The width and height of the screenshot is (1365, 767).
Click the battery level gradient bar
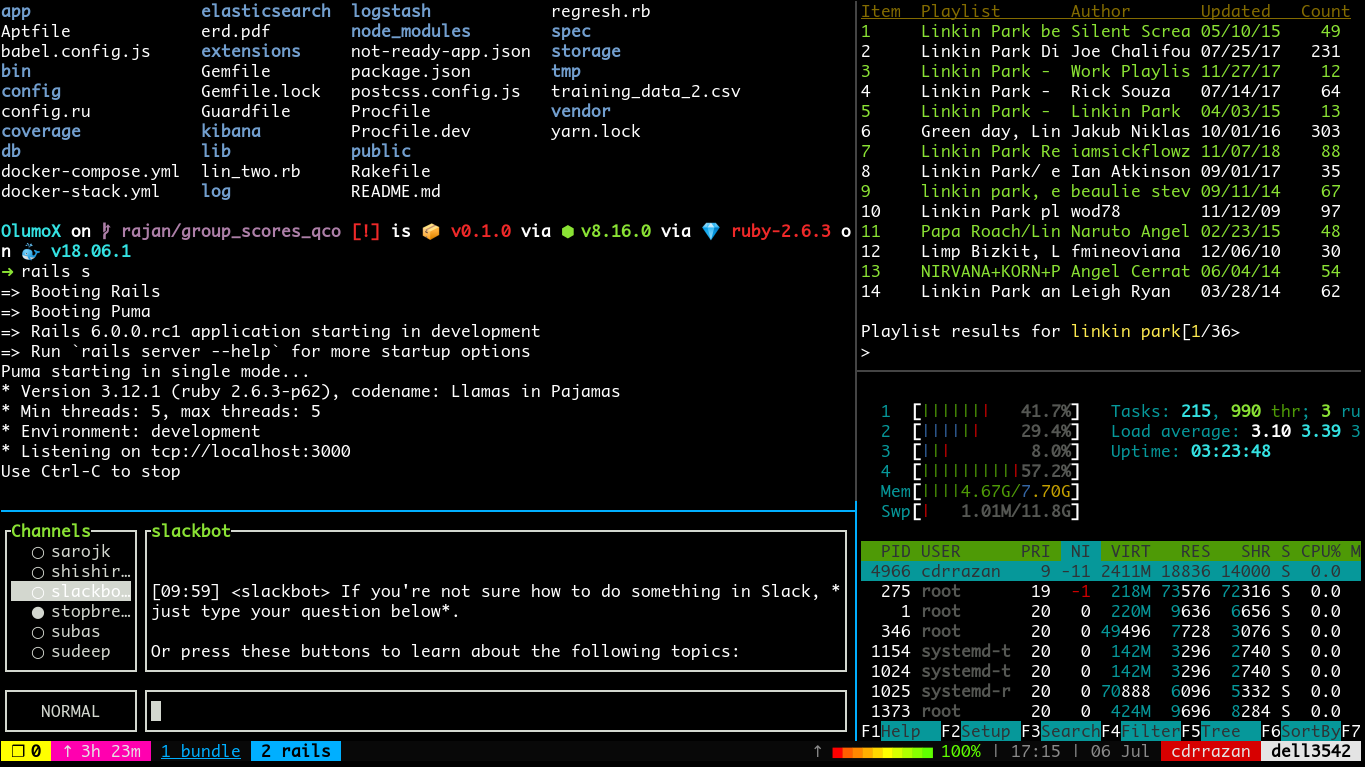tap(882, 751)
